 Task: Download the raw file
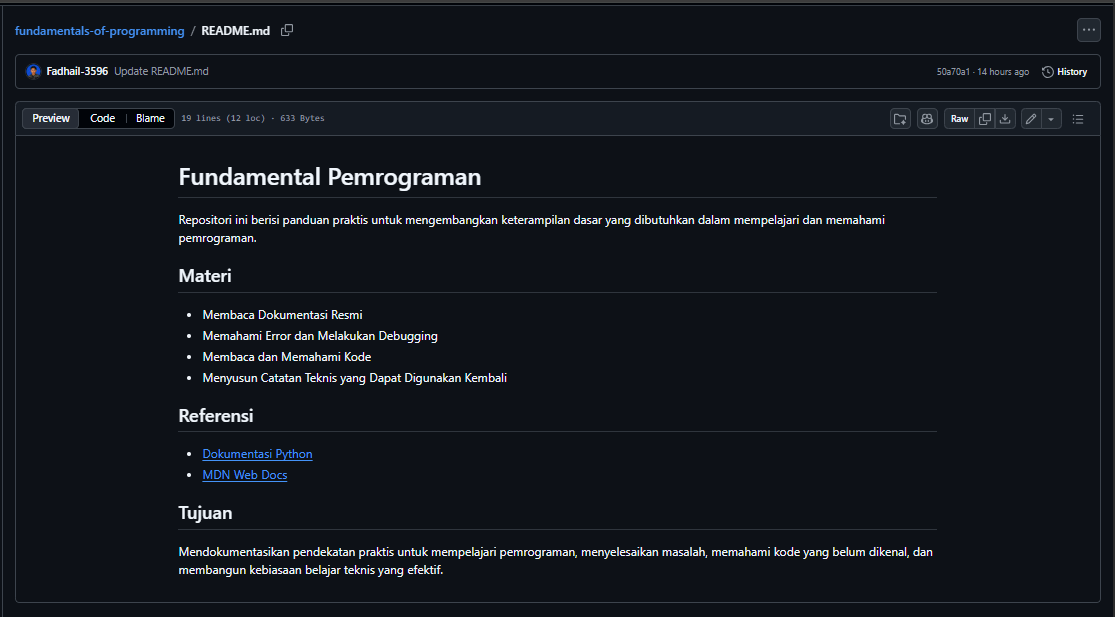(1005, 119)
